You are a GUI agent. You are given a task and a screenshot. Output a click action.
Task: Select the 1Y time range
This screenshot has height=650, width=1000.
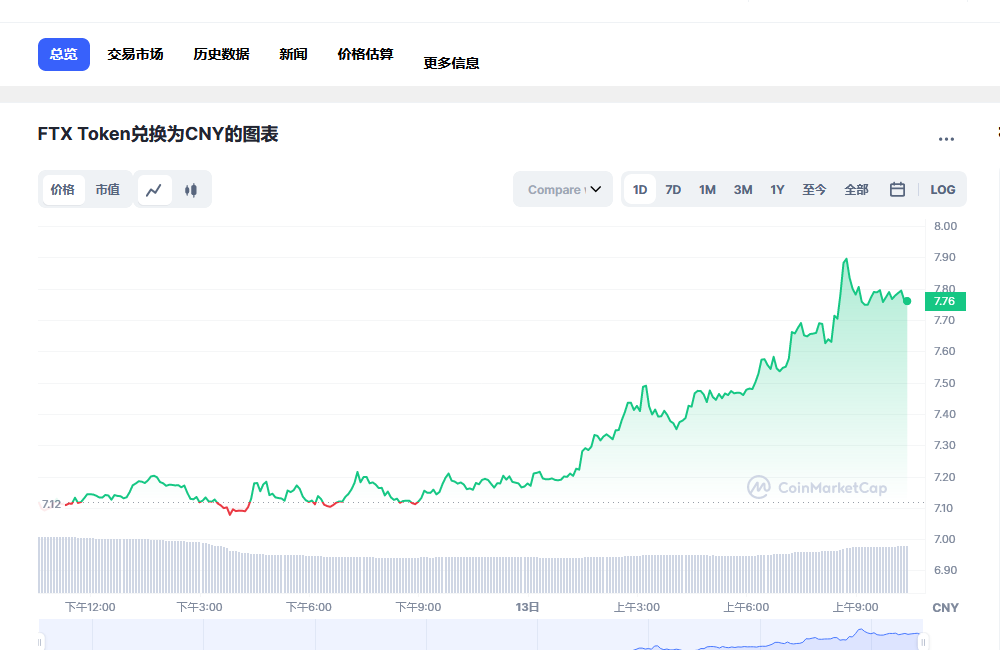[777, 189]
